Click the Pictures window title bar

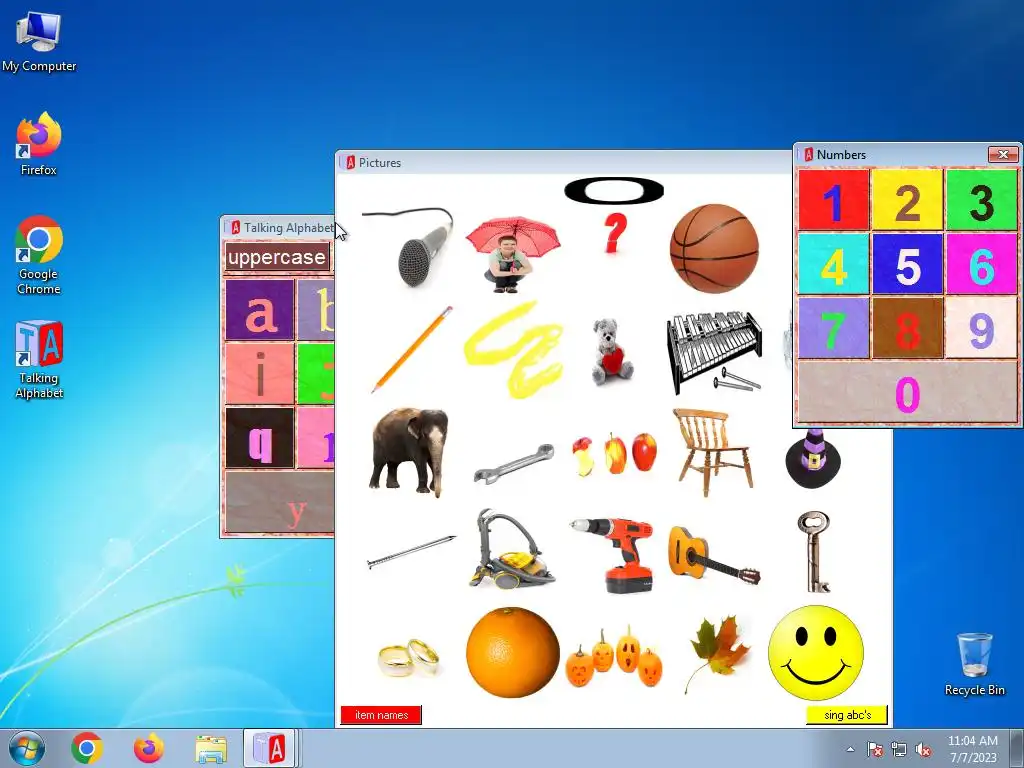565,163
